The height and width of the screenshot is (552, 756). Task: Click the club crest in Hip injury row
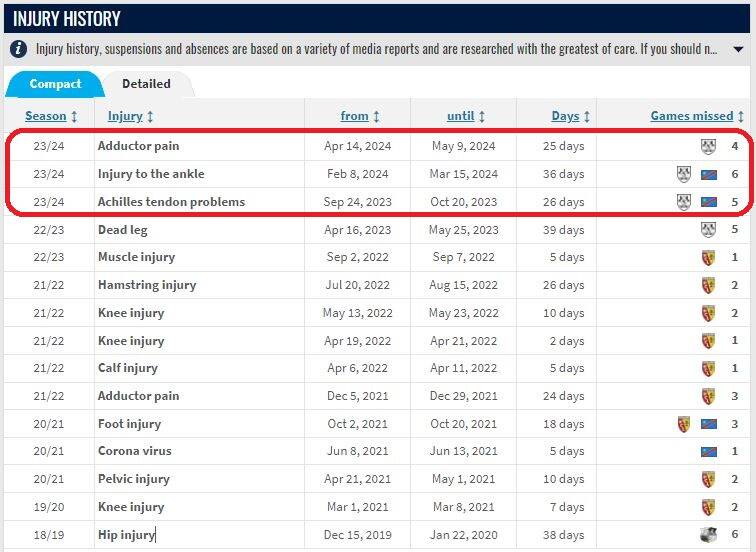point(709,535)
